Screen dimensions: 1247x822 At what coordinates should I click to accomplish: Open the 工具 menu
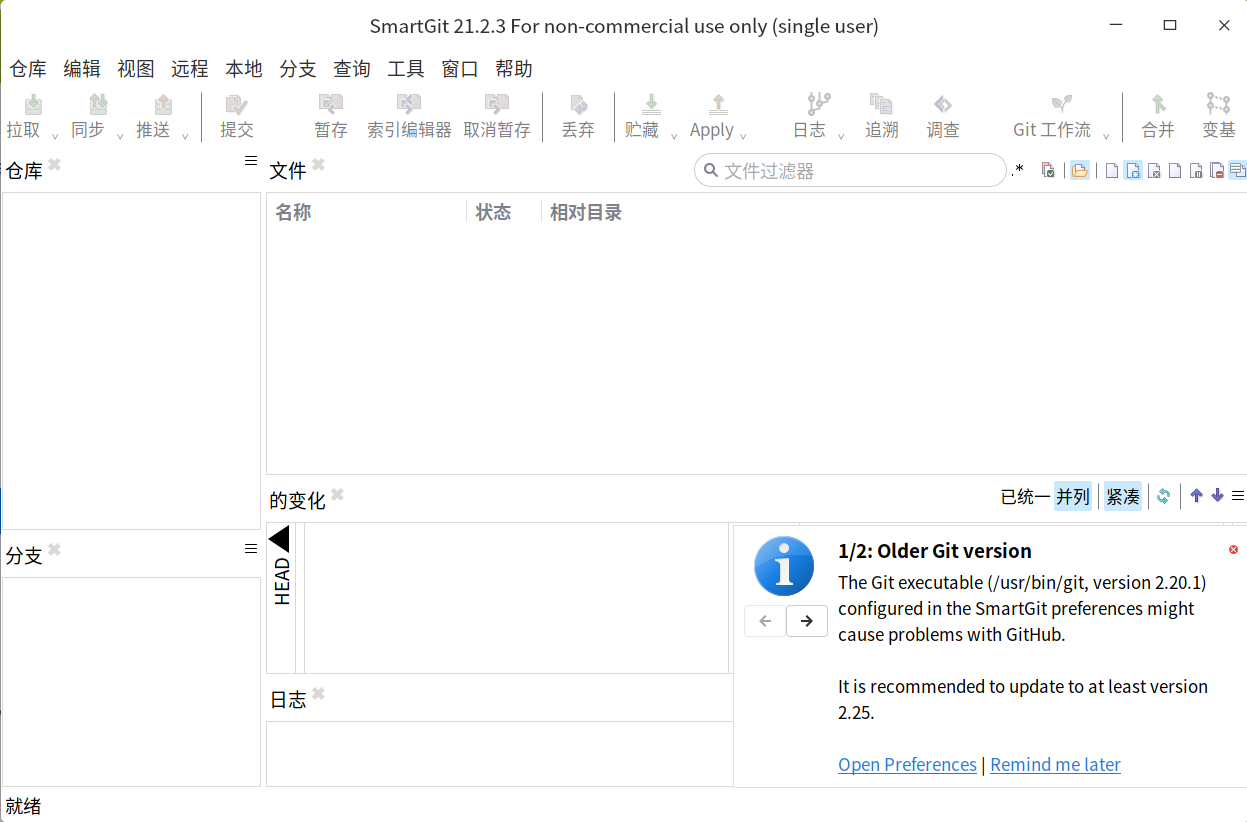coord(406,69)
